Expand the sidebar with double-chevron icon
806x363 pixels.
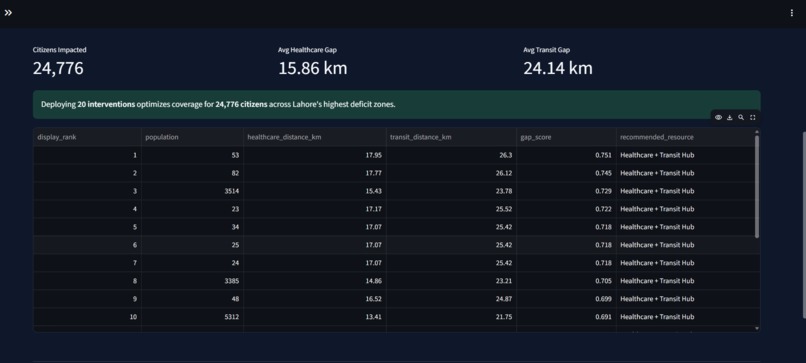(8, 13)
